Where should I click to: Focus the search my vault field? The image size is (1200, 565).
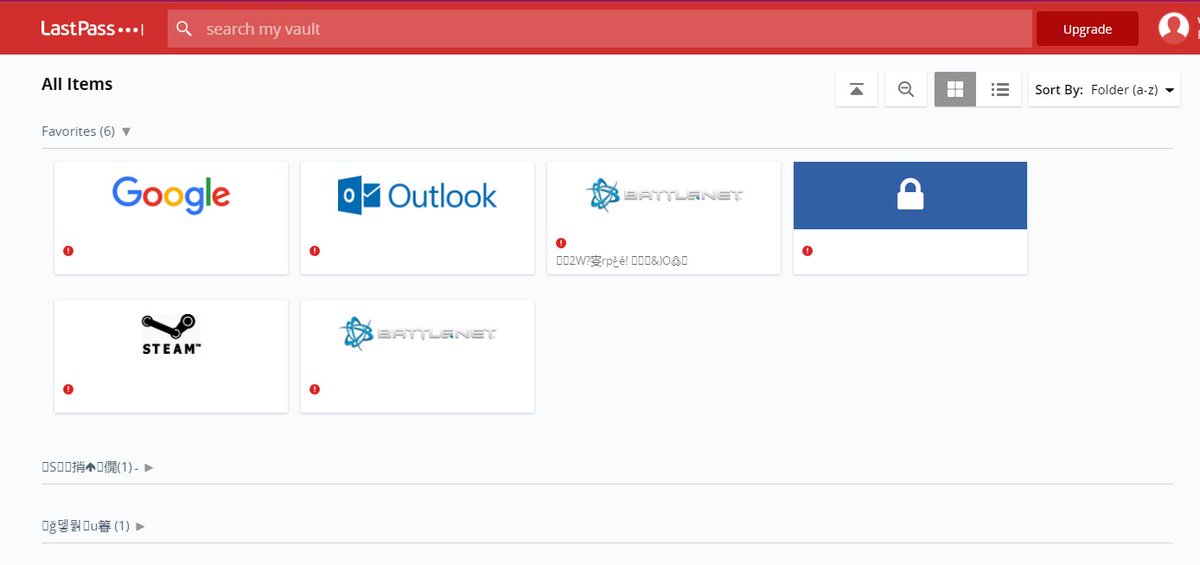600,29
